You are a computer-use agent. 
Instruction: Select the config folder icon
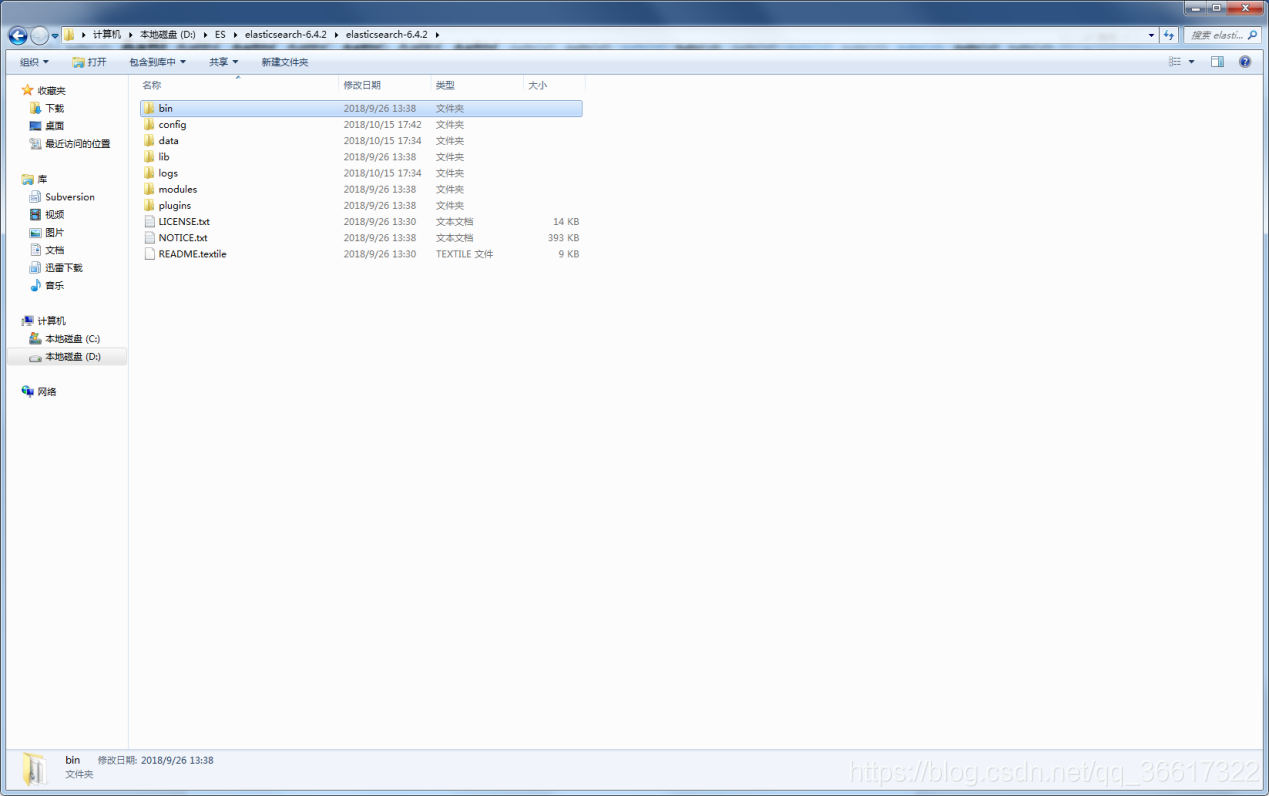pyautogui.click(x=149, y=125)
